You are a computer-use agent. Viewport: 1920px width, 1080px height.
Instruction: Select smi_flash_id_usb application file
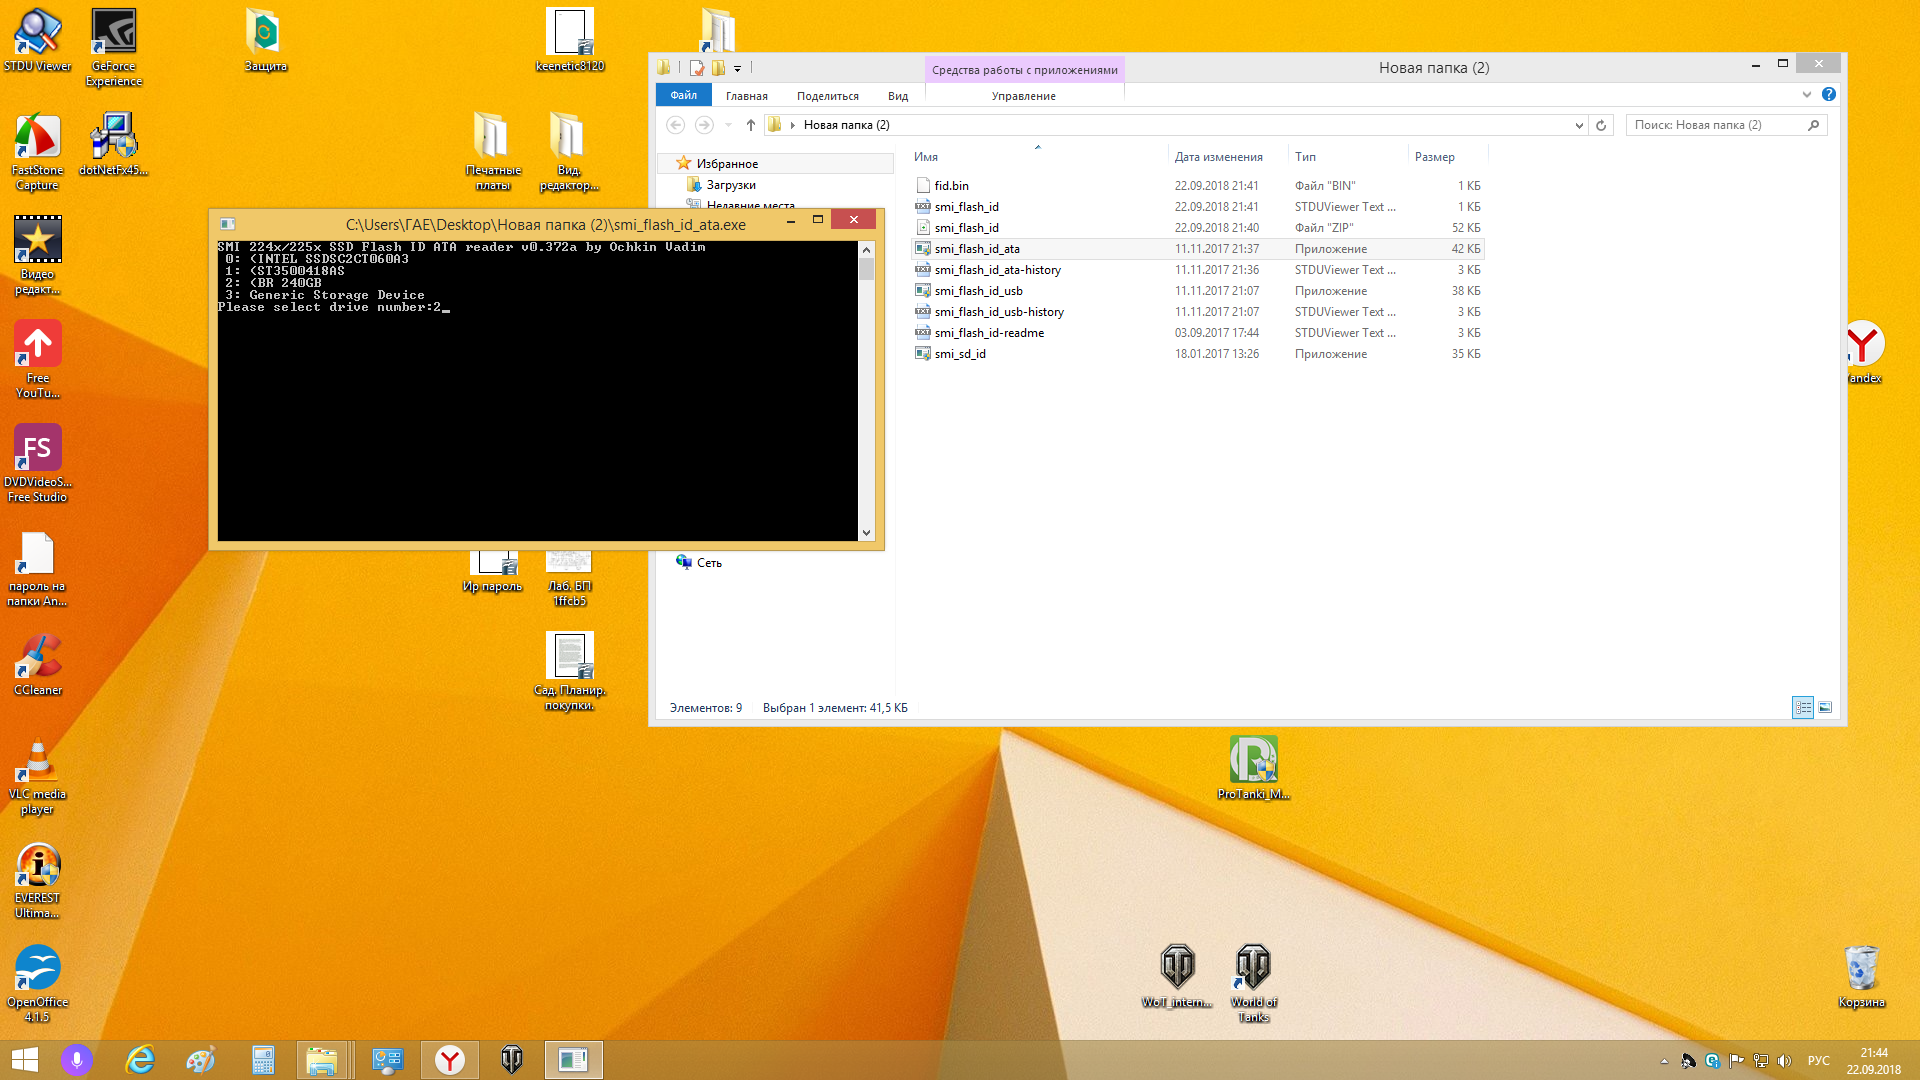[x=978, y=291]
